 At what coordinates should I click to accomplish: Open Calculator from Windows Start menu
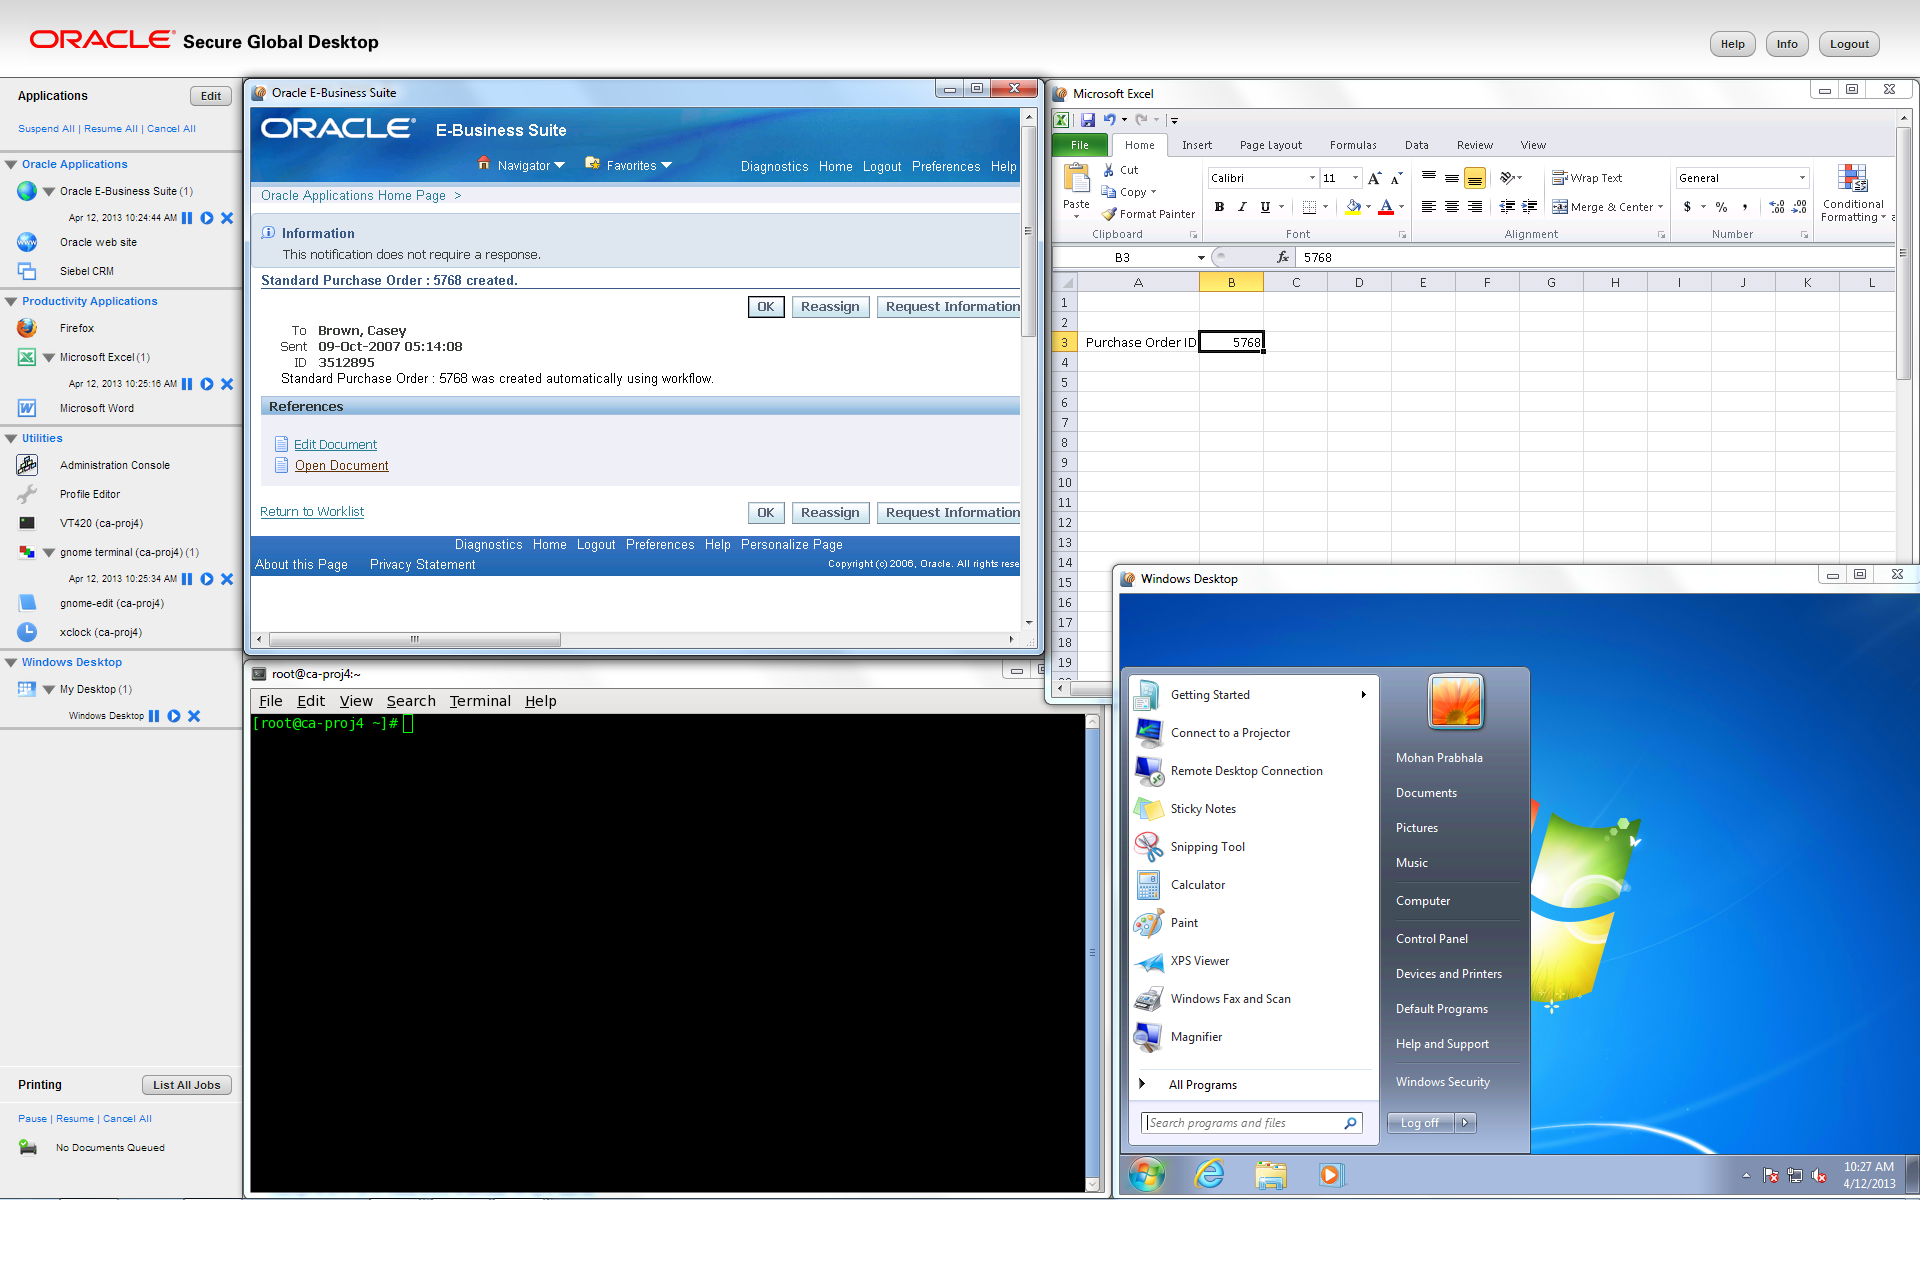(x=1198, y=885)
